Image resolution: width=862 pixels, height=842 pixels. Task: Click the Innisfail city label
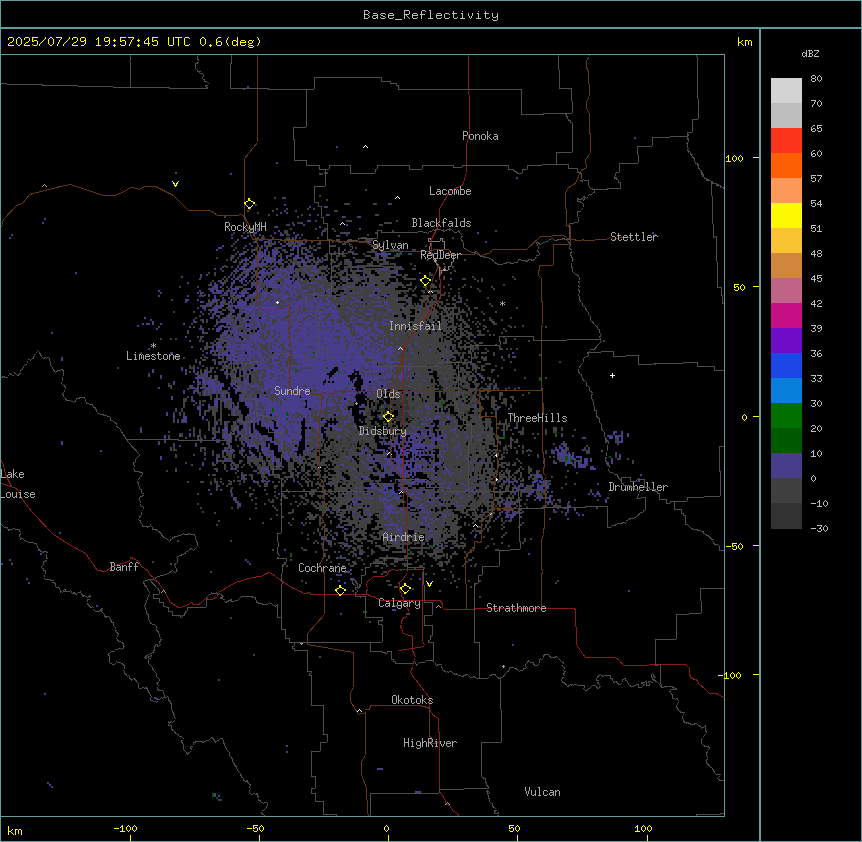(415, 326)
